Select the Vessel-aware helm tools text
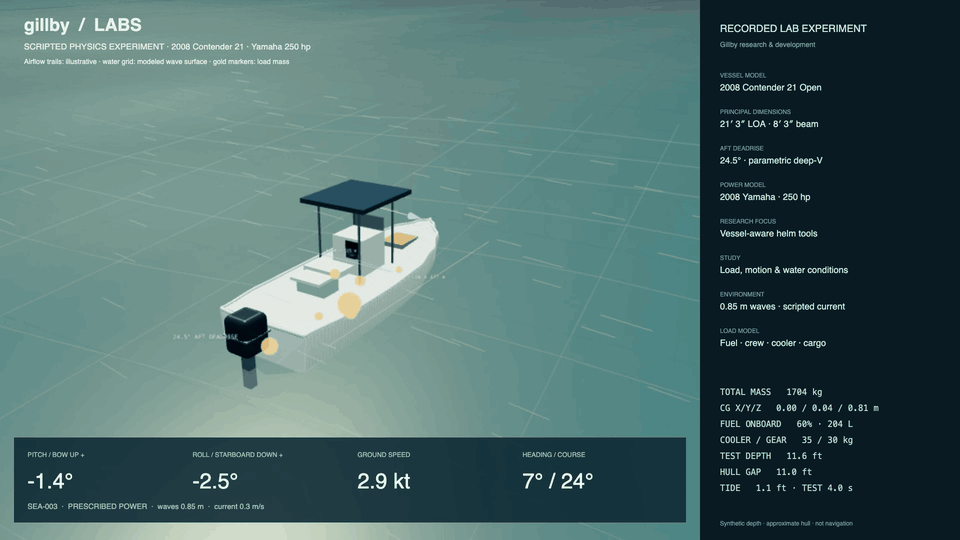 click(x=768, y=233)
